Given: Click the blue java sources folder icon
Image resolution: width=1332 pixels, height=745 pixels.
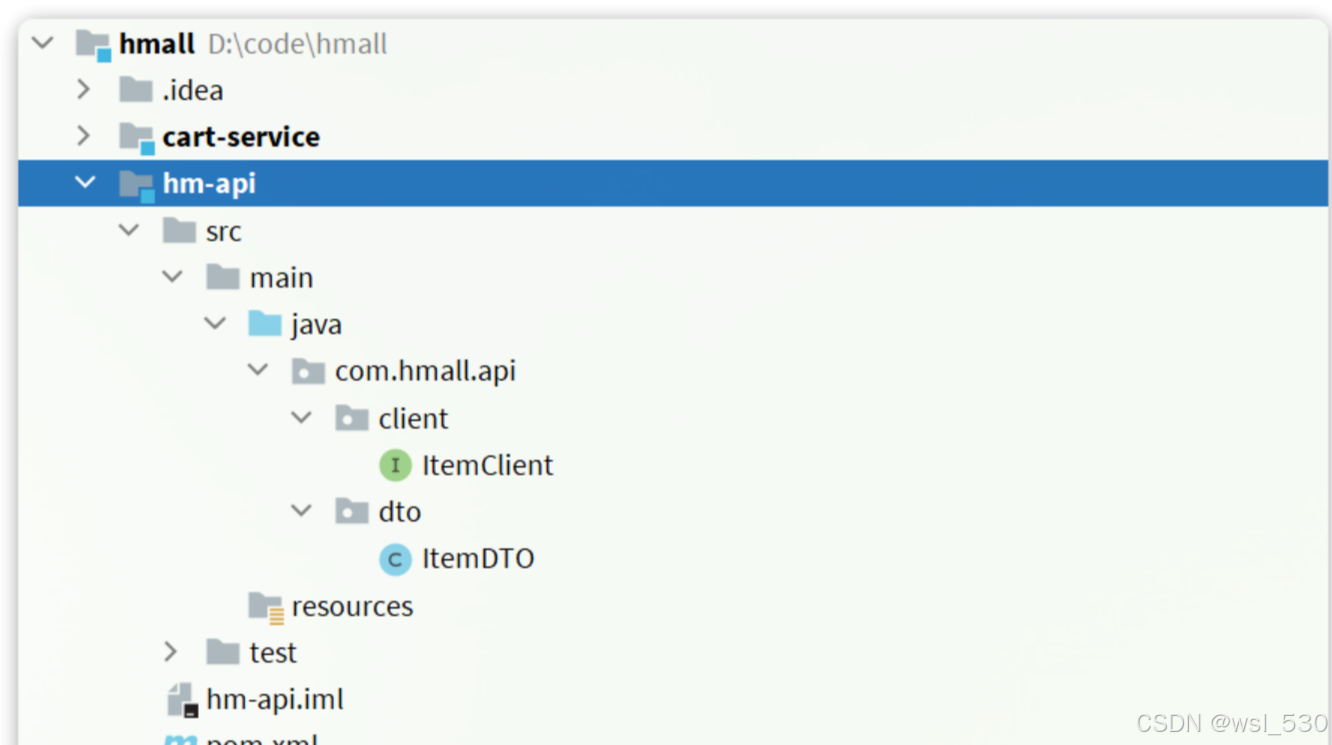Looking at the screenshot, I should 264,323.
